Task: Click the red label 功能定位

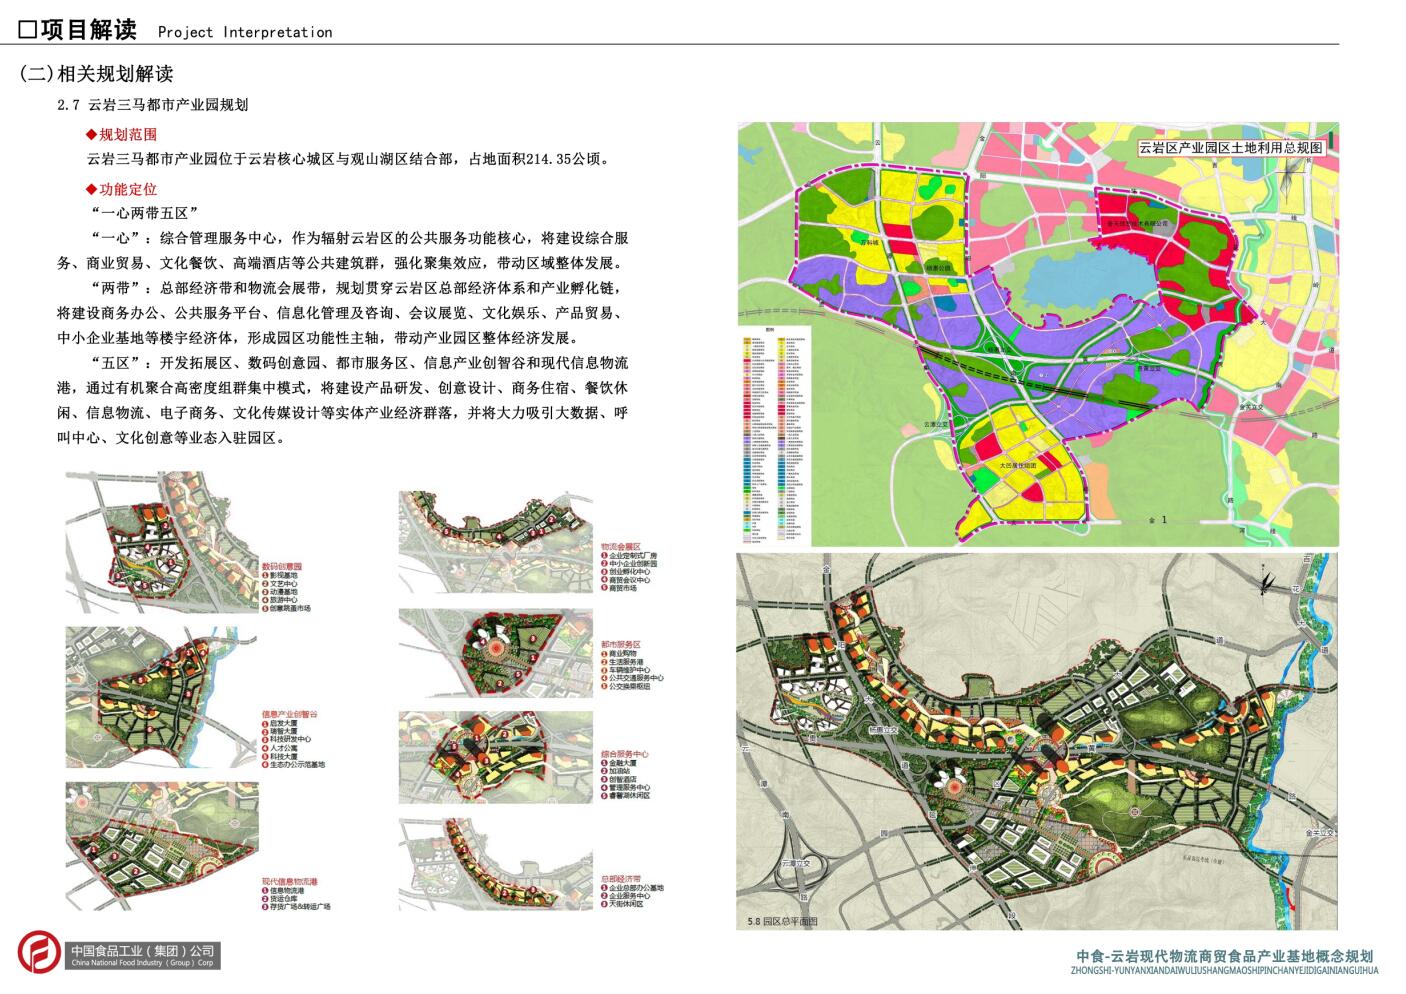Action: (x=128, y=190)
